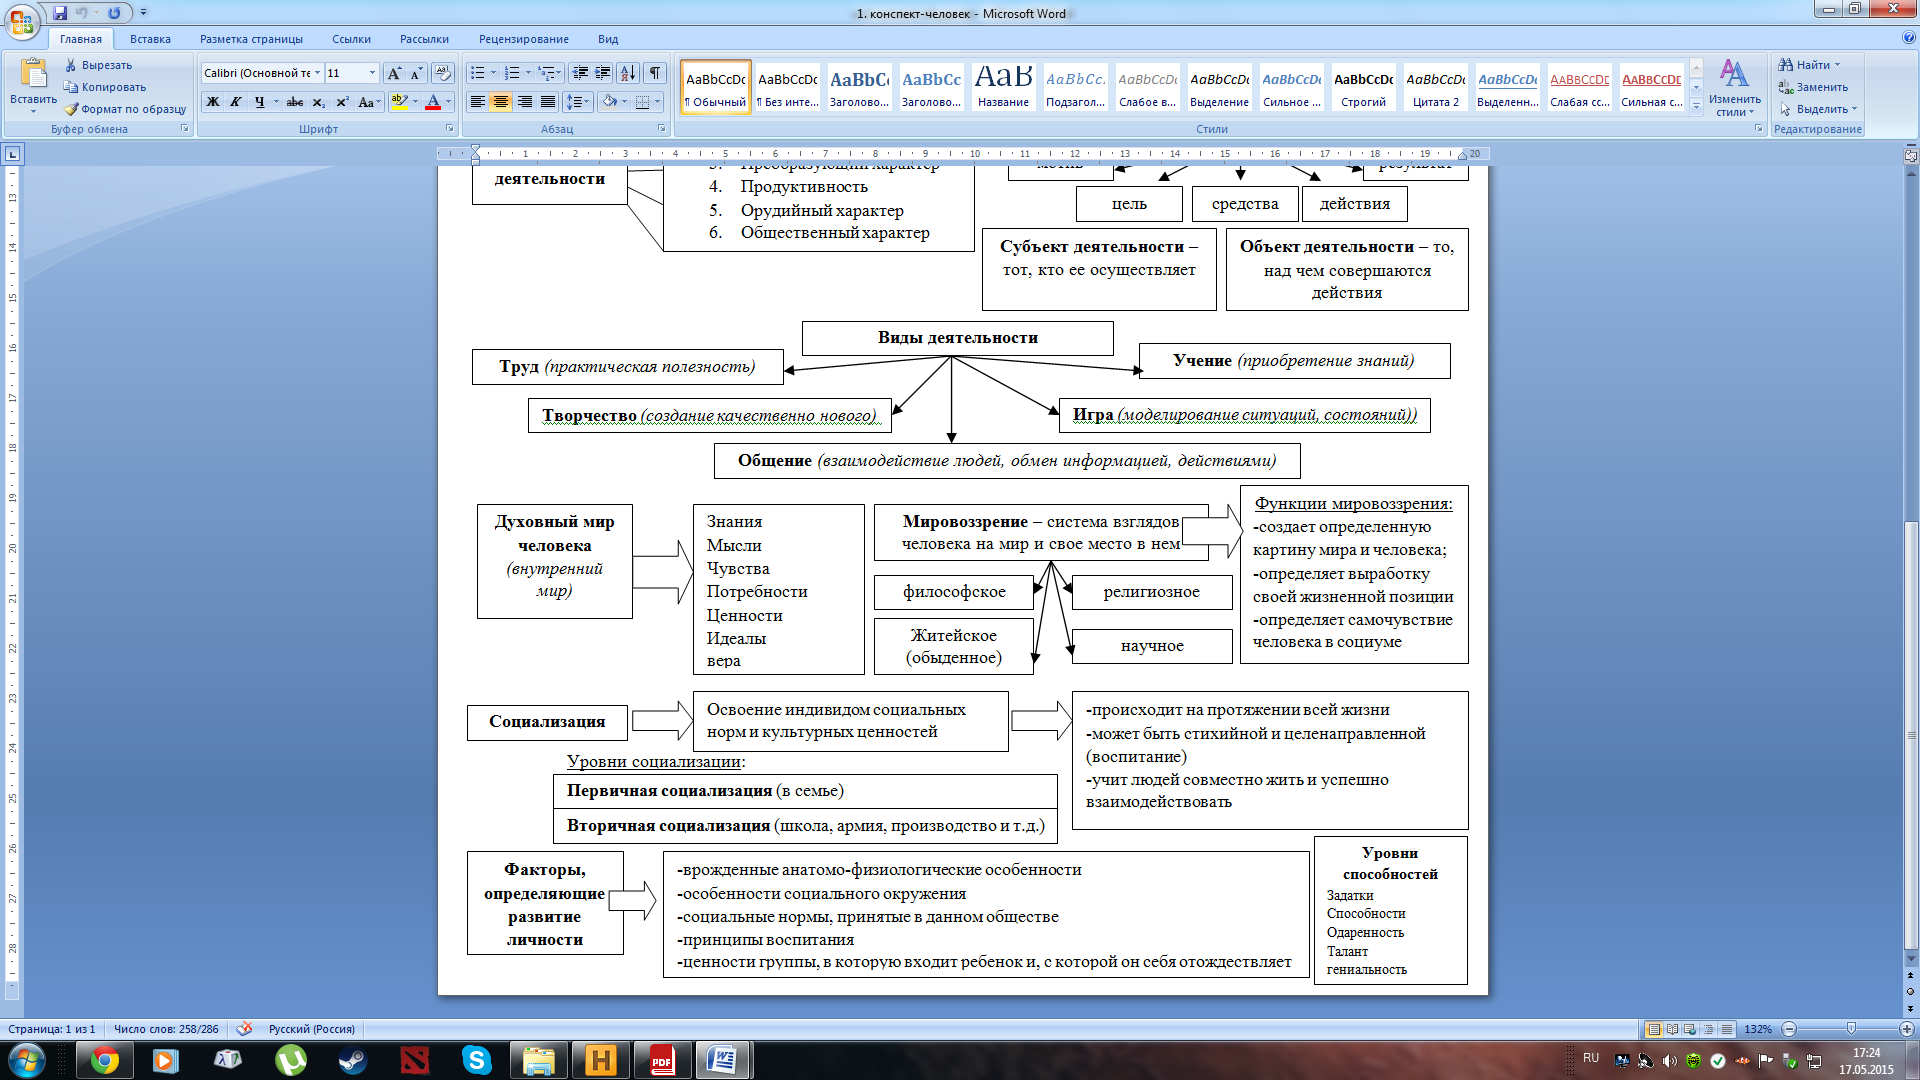Open the Вид tab
The height and width of the screenshot is (1080, 1920).
pyautogui.click(x=608, y=39)
